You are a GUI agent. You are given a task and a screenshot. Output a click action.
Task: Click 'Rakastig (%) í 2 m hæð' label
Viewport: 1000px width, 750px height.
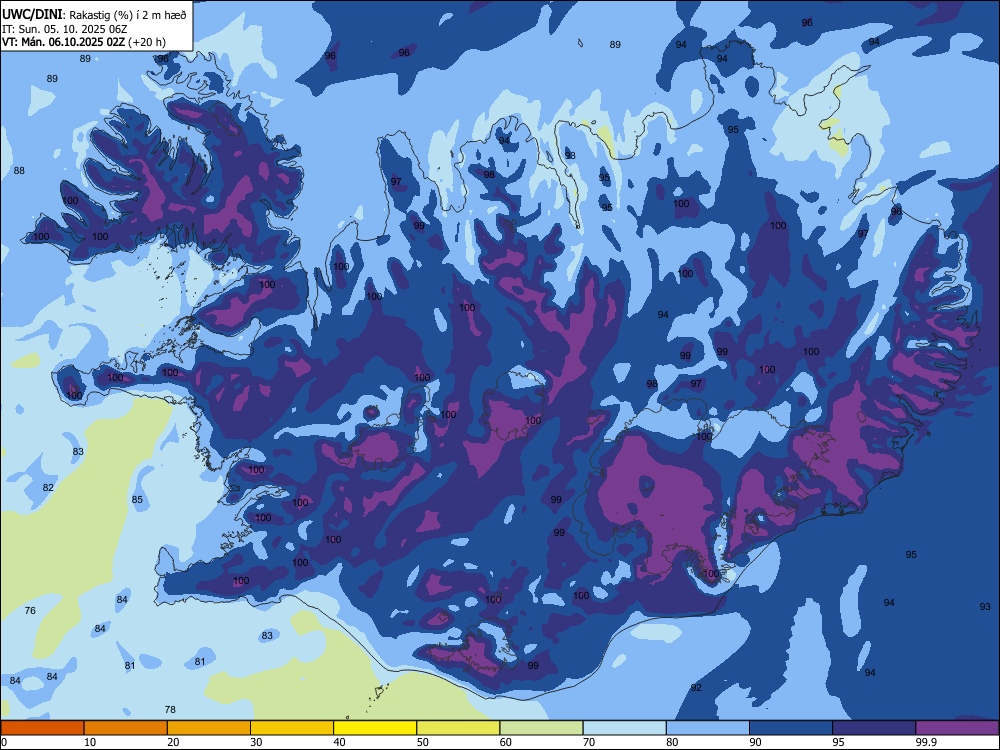128,15
